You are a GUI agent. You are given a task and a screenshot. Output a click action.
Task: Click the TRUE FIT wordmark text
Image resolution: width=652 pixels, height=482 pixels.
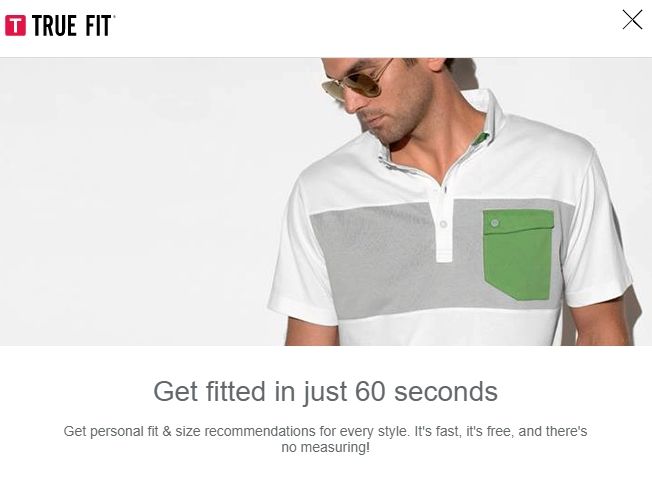[x=71, y=26]
